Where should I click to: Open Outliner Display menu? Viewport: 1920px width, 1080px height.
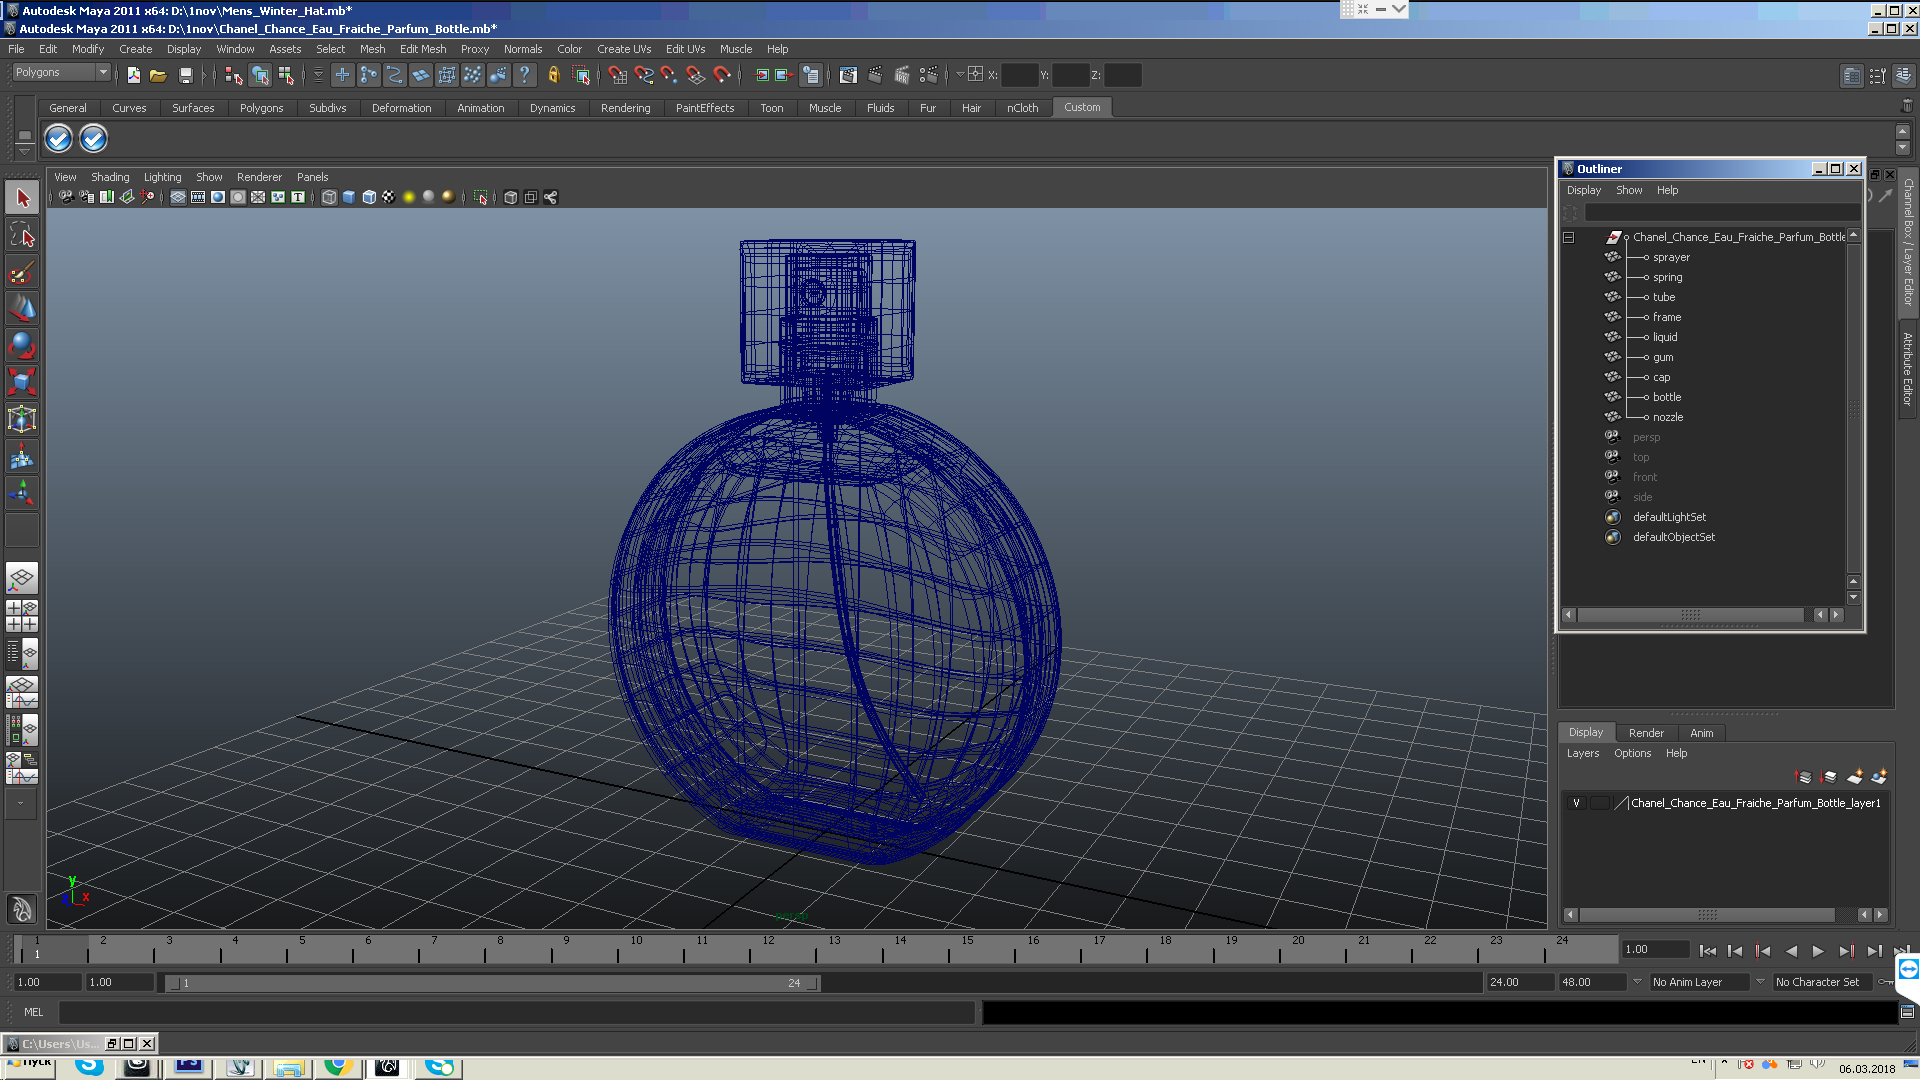pyautogui.click(x=1583, y=190)
